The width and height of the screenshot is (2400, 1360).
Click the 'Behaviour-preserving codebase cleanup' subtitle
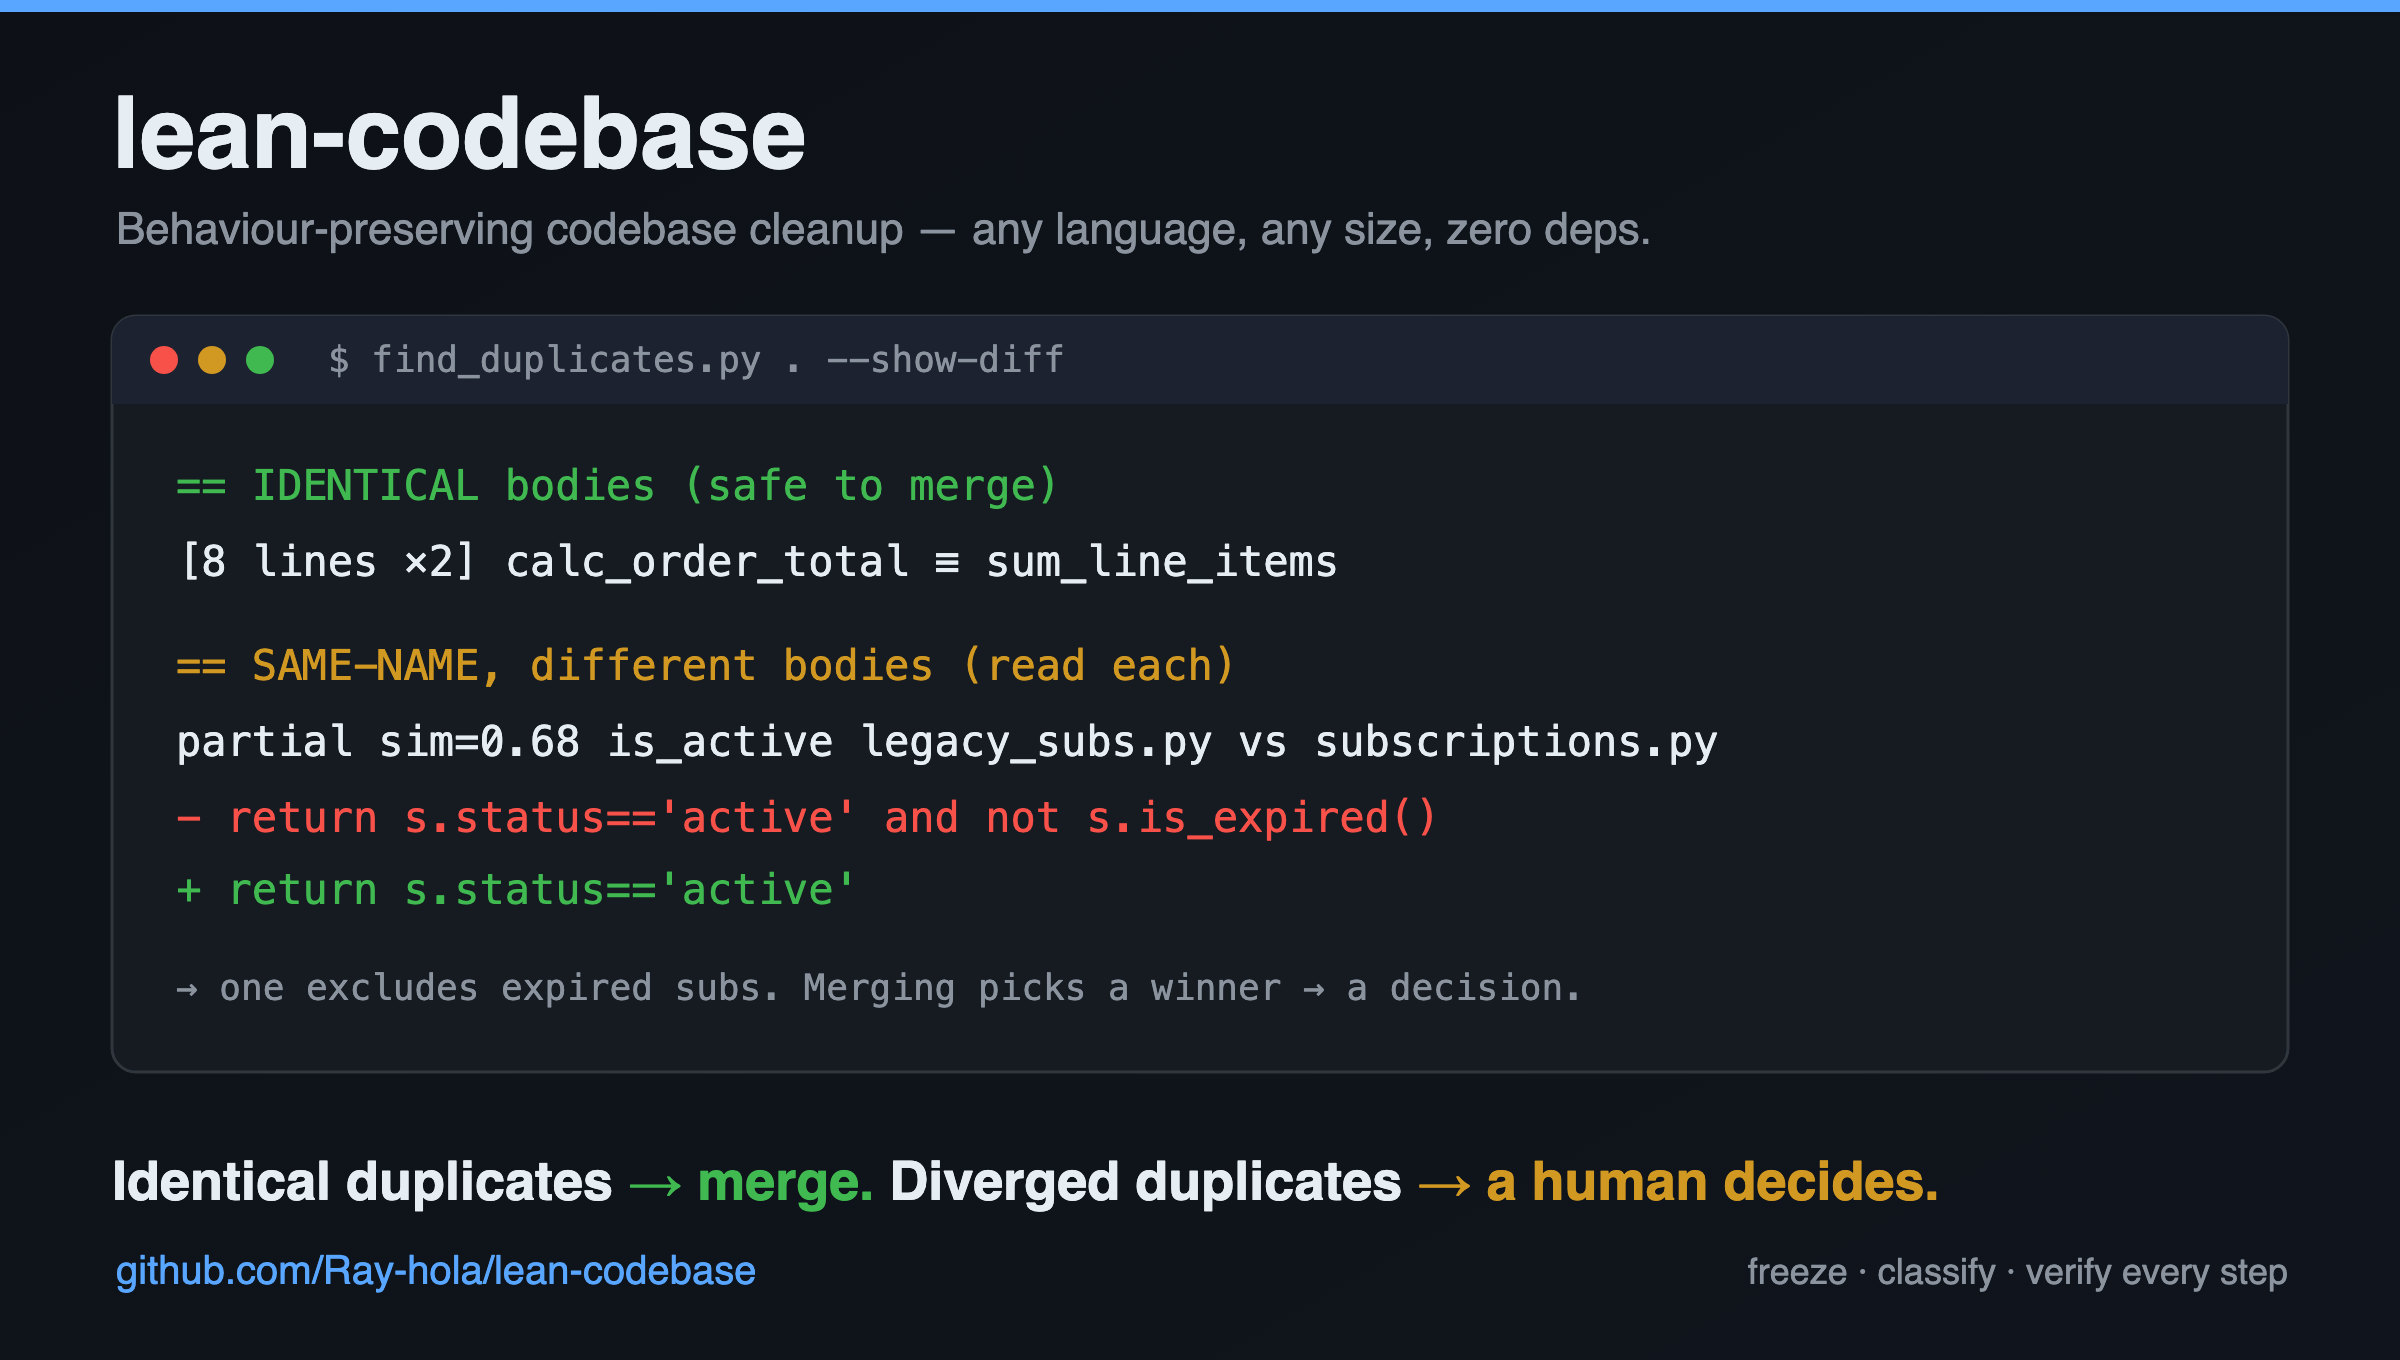[x=882, y=230]
